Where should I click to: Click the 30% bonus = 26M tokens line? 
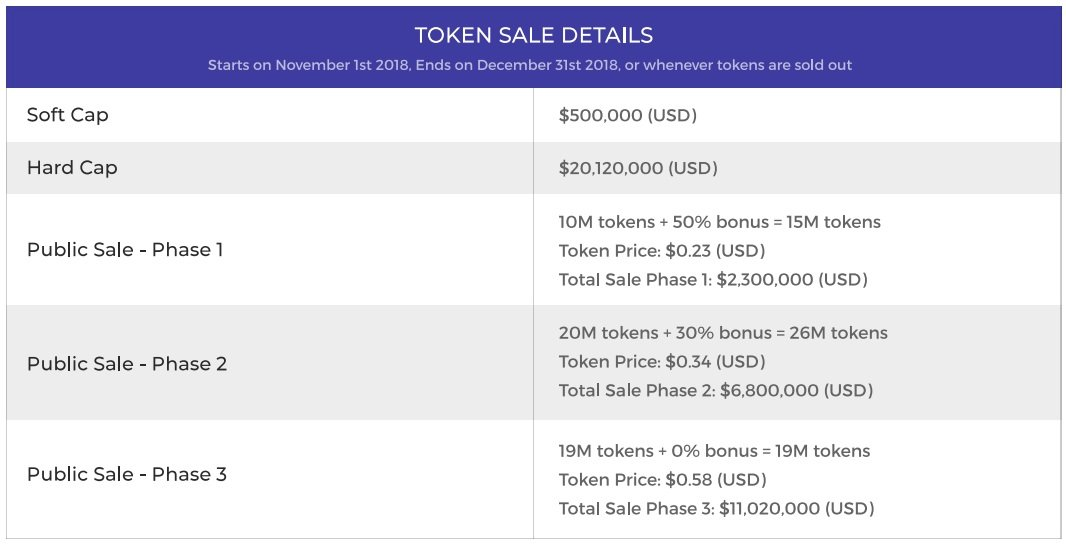tap(723, 333)
